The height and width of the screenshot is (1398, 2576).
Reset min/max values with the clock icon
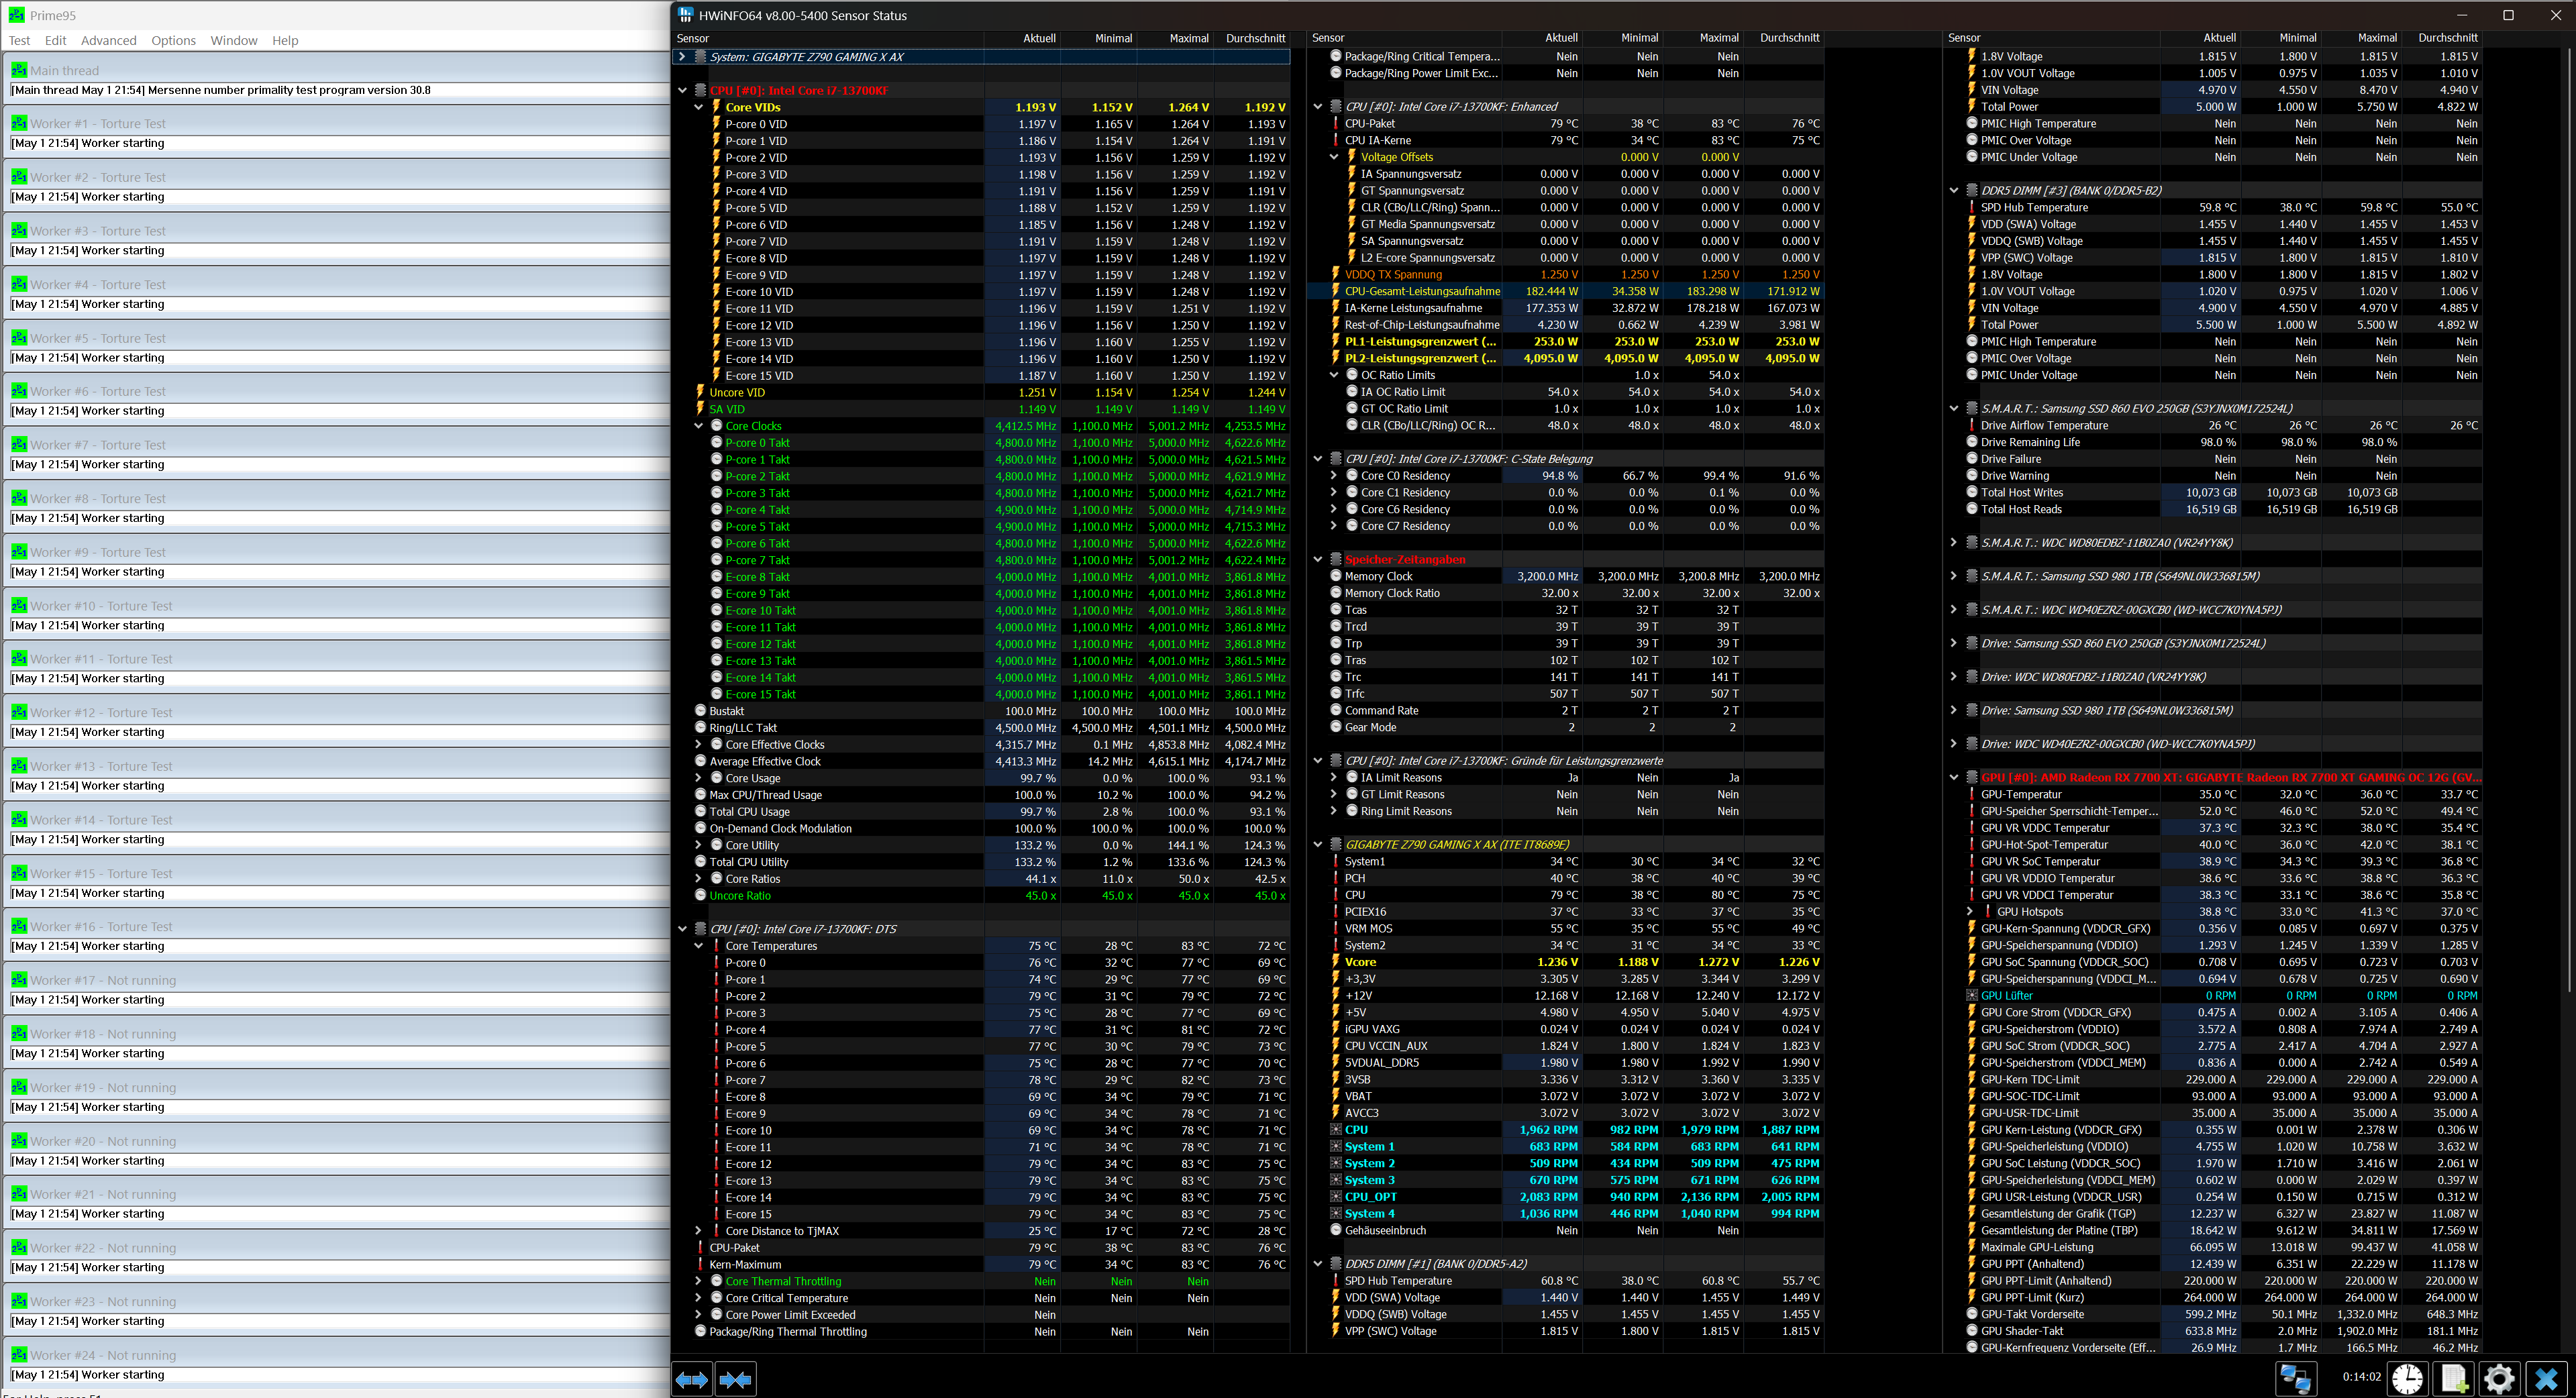(x=2407, y=1379)
